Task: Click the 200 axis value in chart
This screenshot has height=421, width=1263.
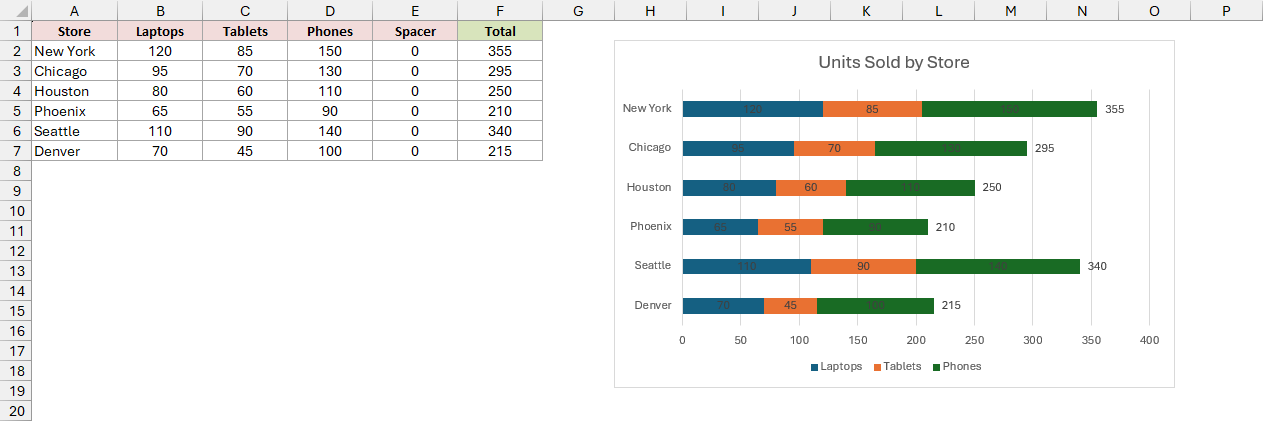Action: (916, 341)
